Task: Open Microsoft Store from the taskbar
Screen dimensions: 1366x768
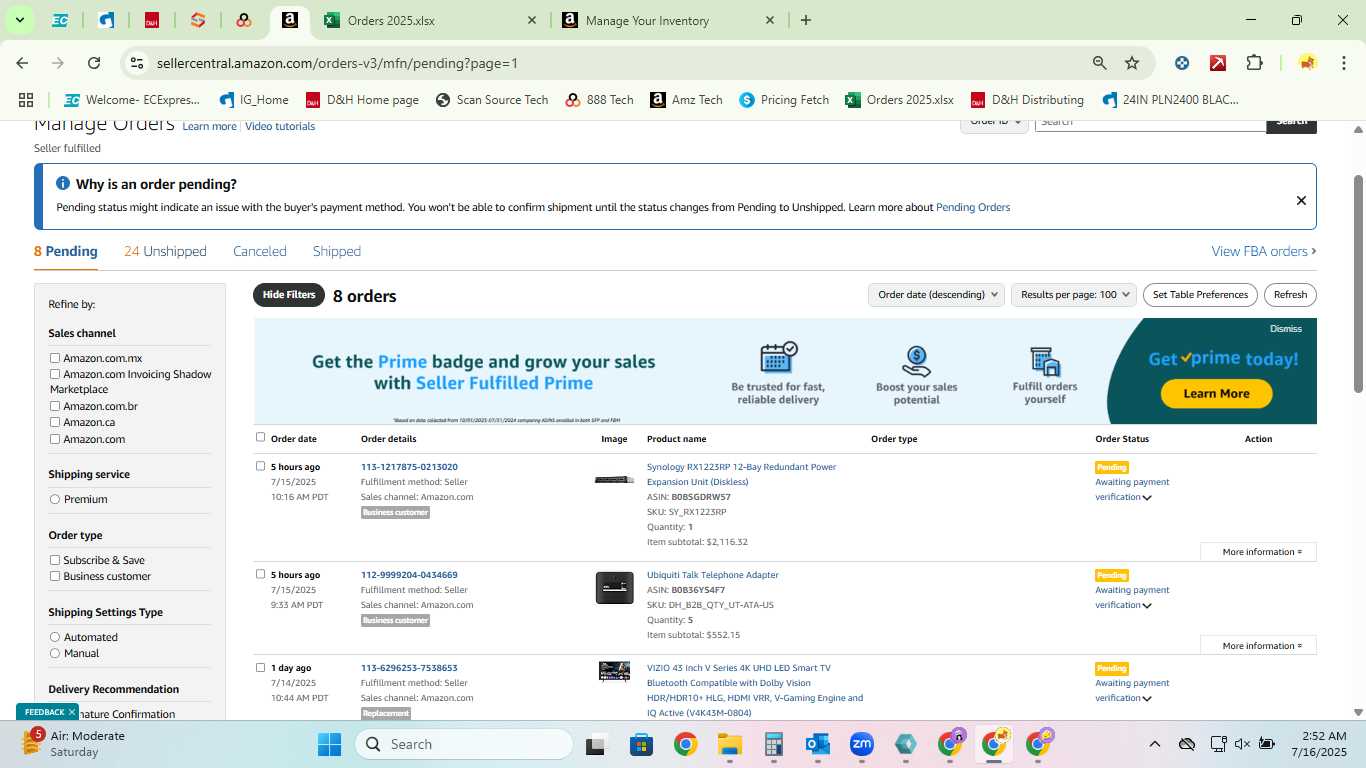Action: (641, 744)
